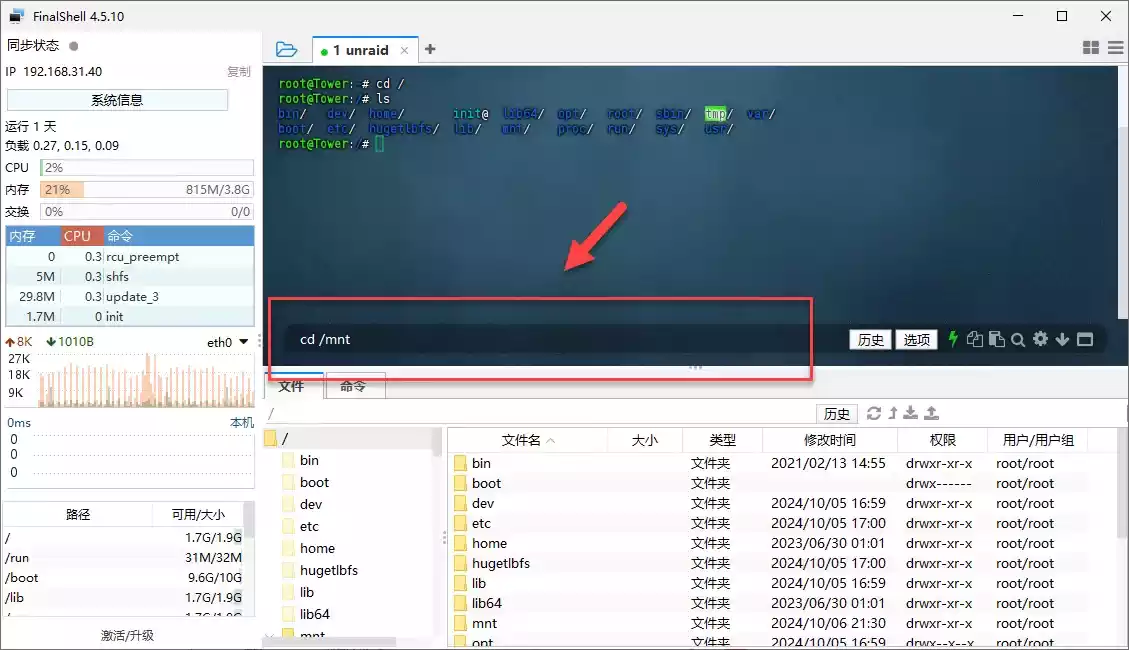Select the rcu_preempt process row
This screenshot has height=650, width=1129.
tap(130, 257)
